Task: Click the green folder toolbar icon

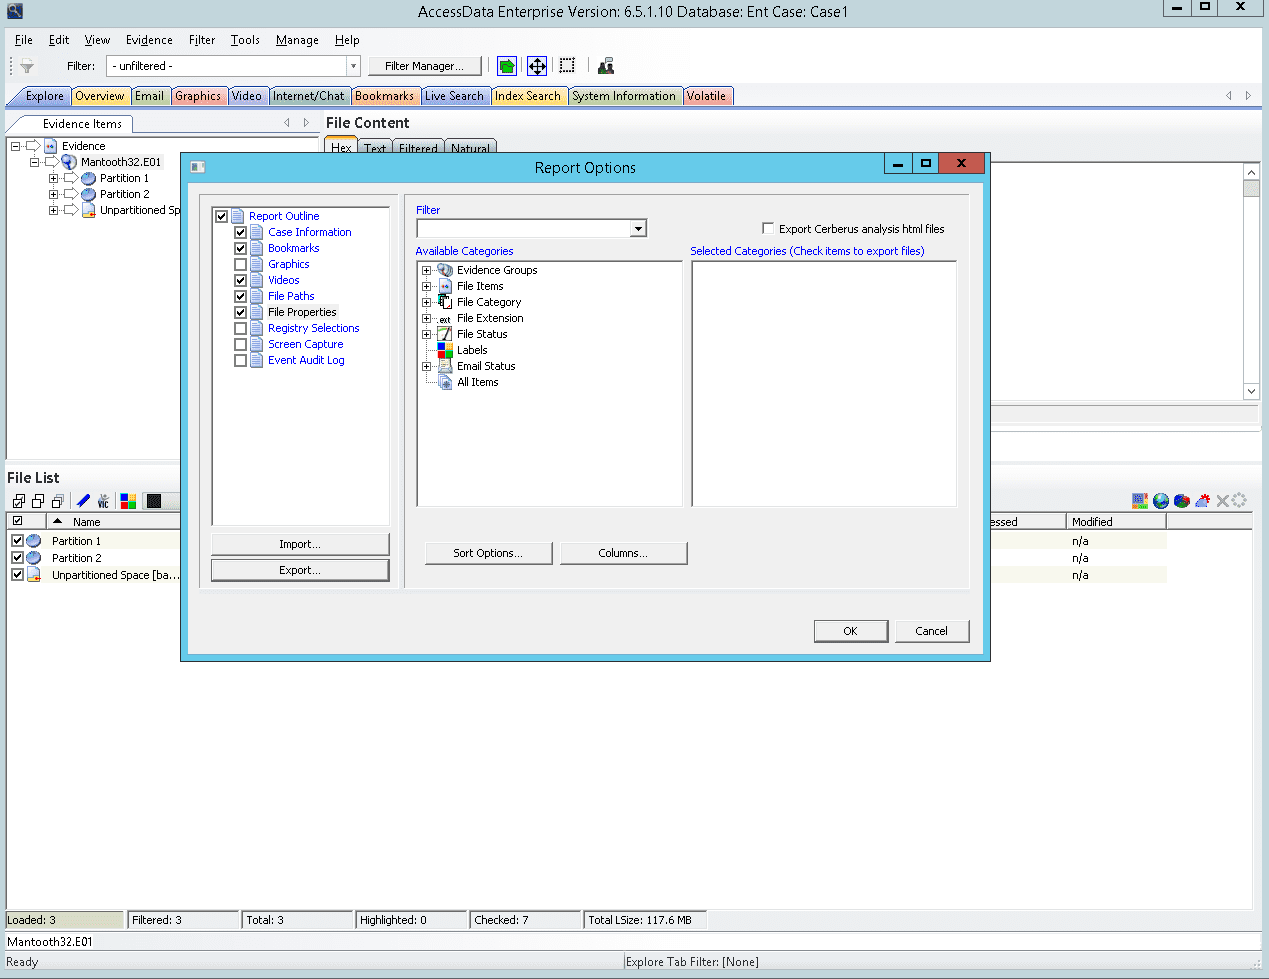Action: click(507, 66)
